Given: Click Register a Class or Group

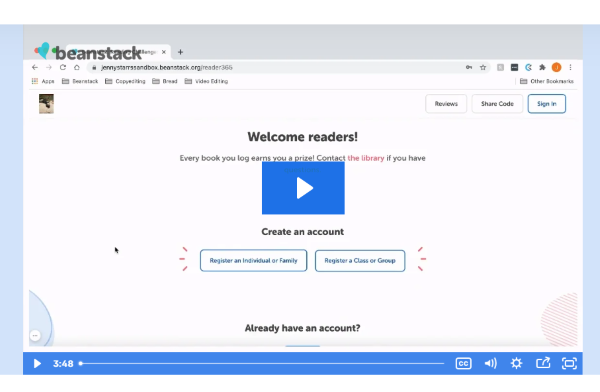Looking at the screenshot, I should [x=360, y=261].
